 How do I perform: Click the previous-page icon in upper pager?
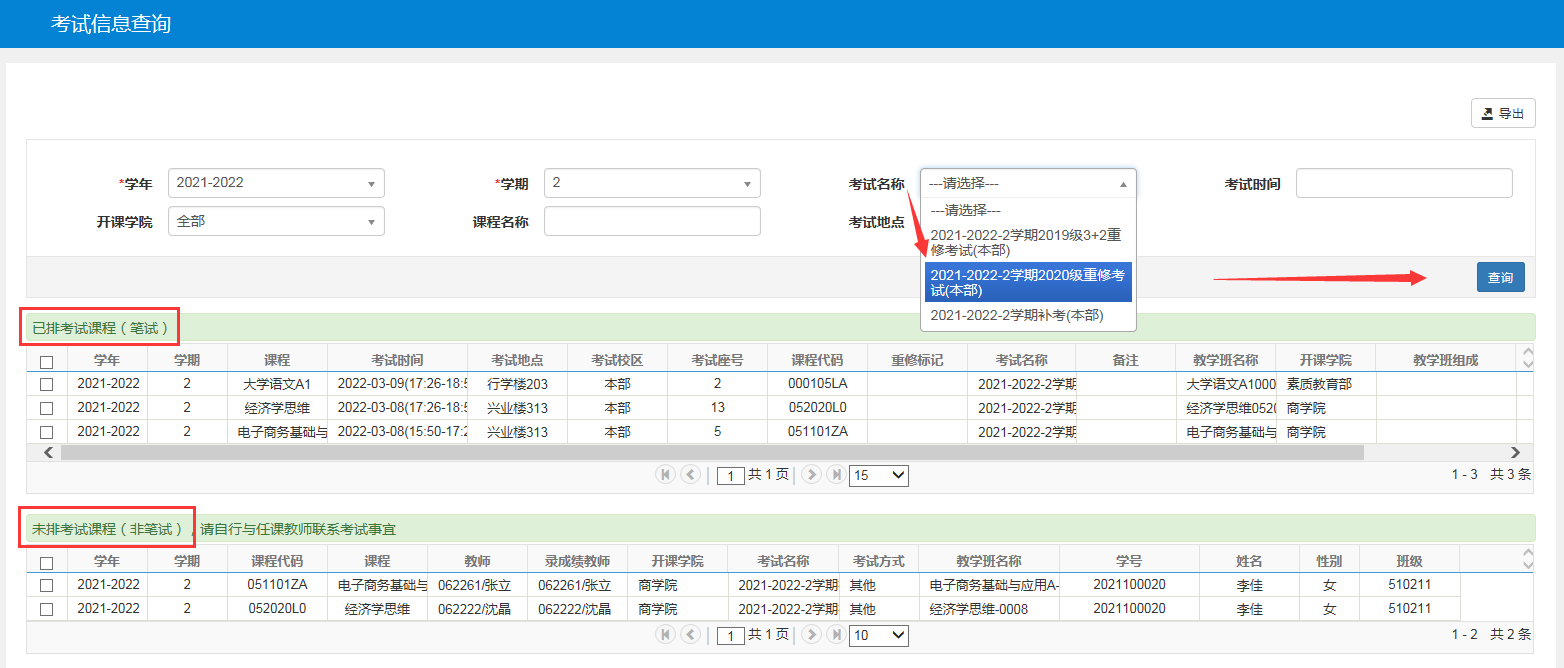tap(690, 475)
